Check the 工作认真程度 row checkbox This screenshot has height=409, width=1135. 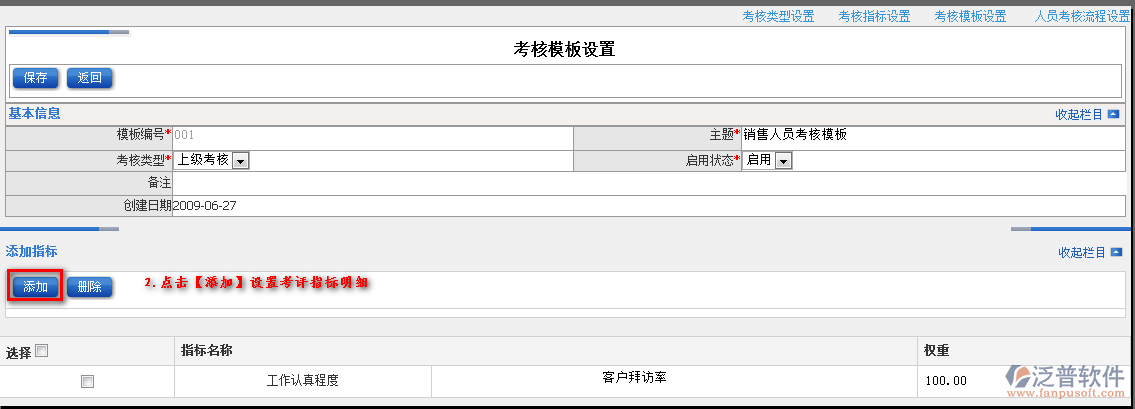click(88, 381)
